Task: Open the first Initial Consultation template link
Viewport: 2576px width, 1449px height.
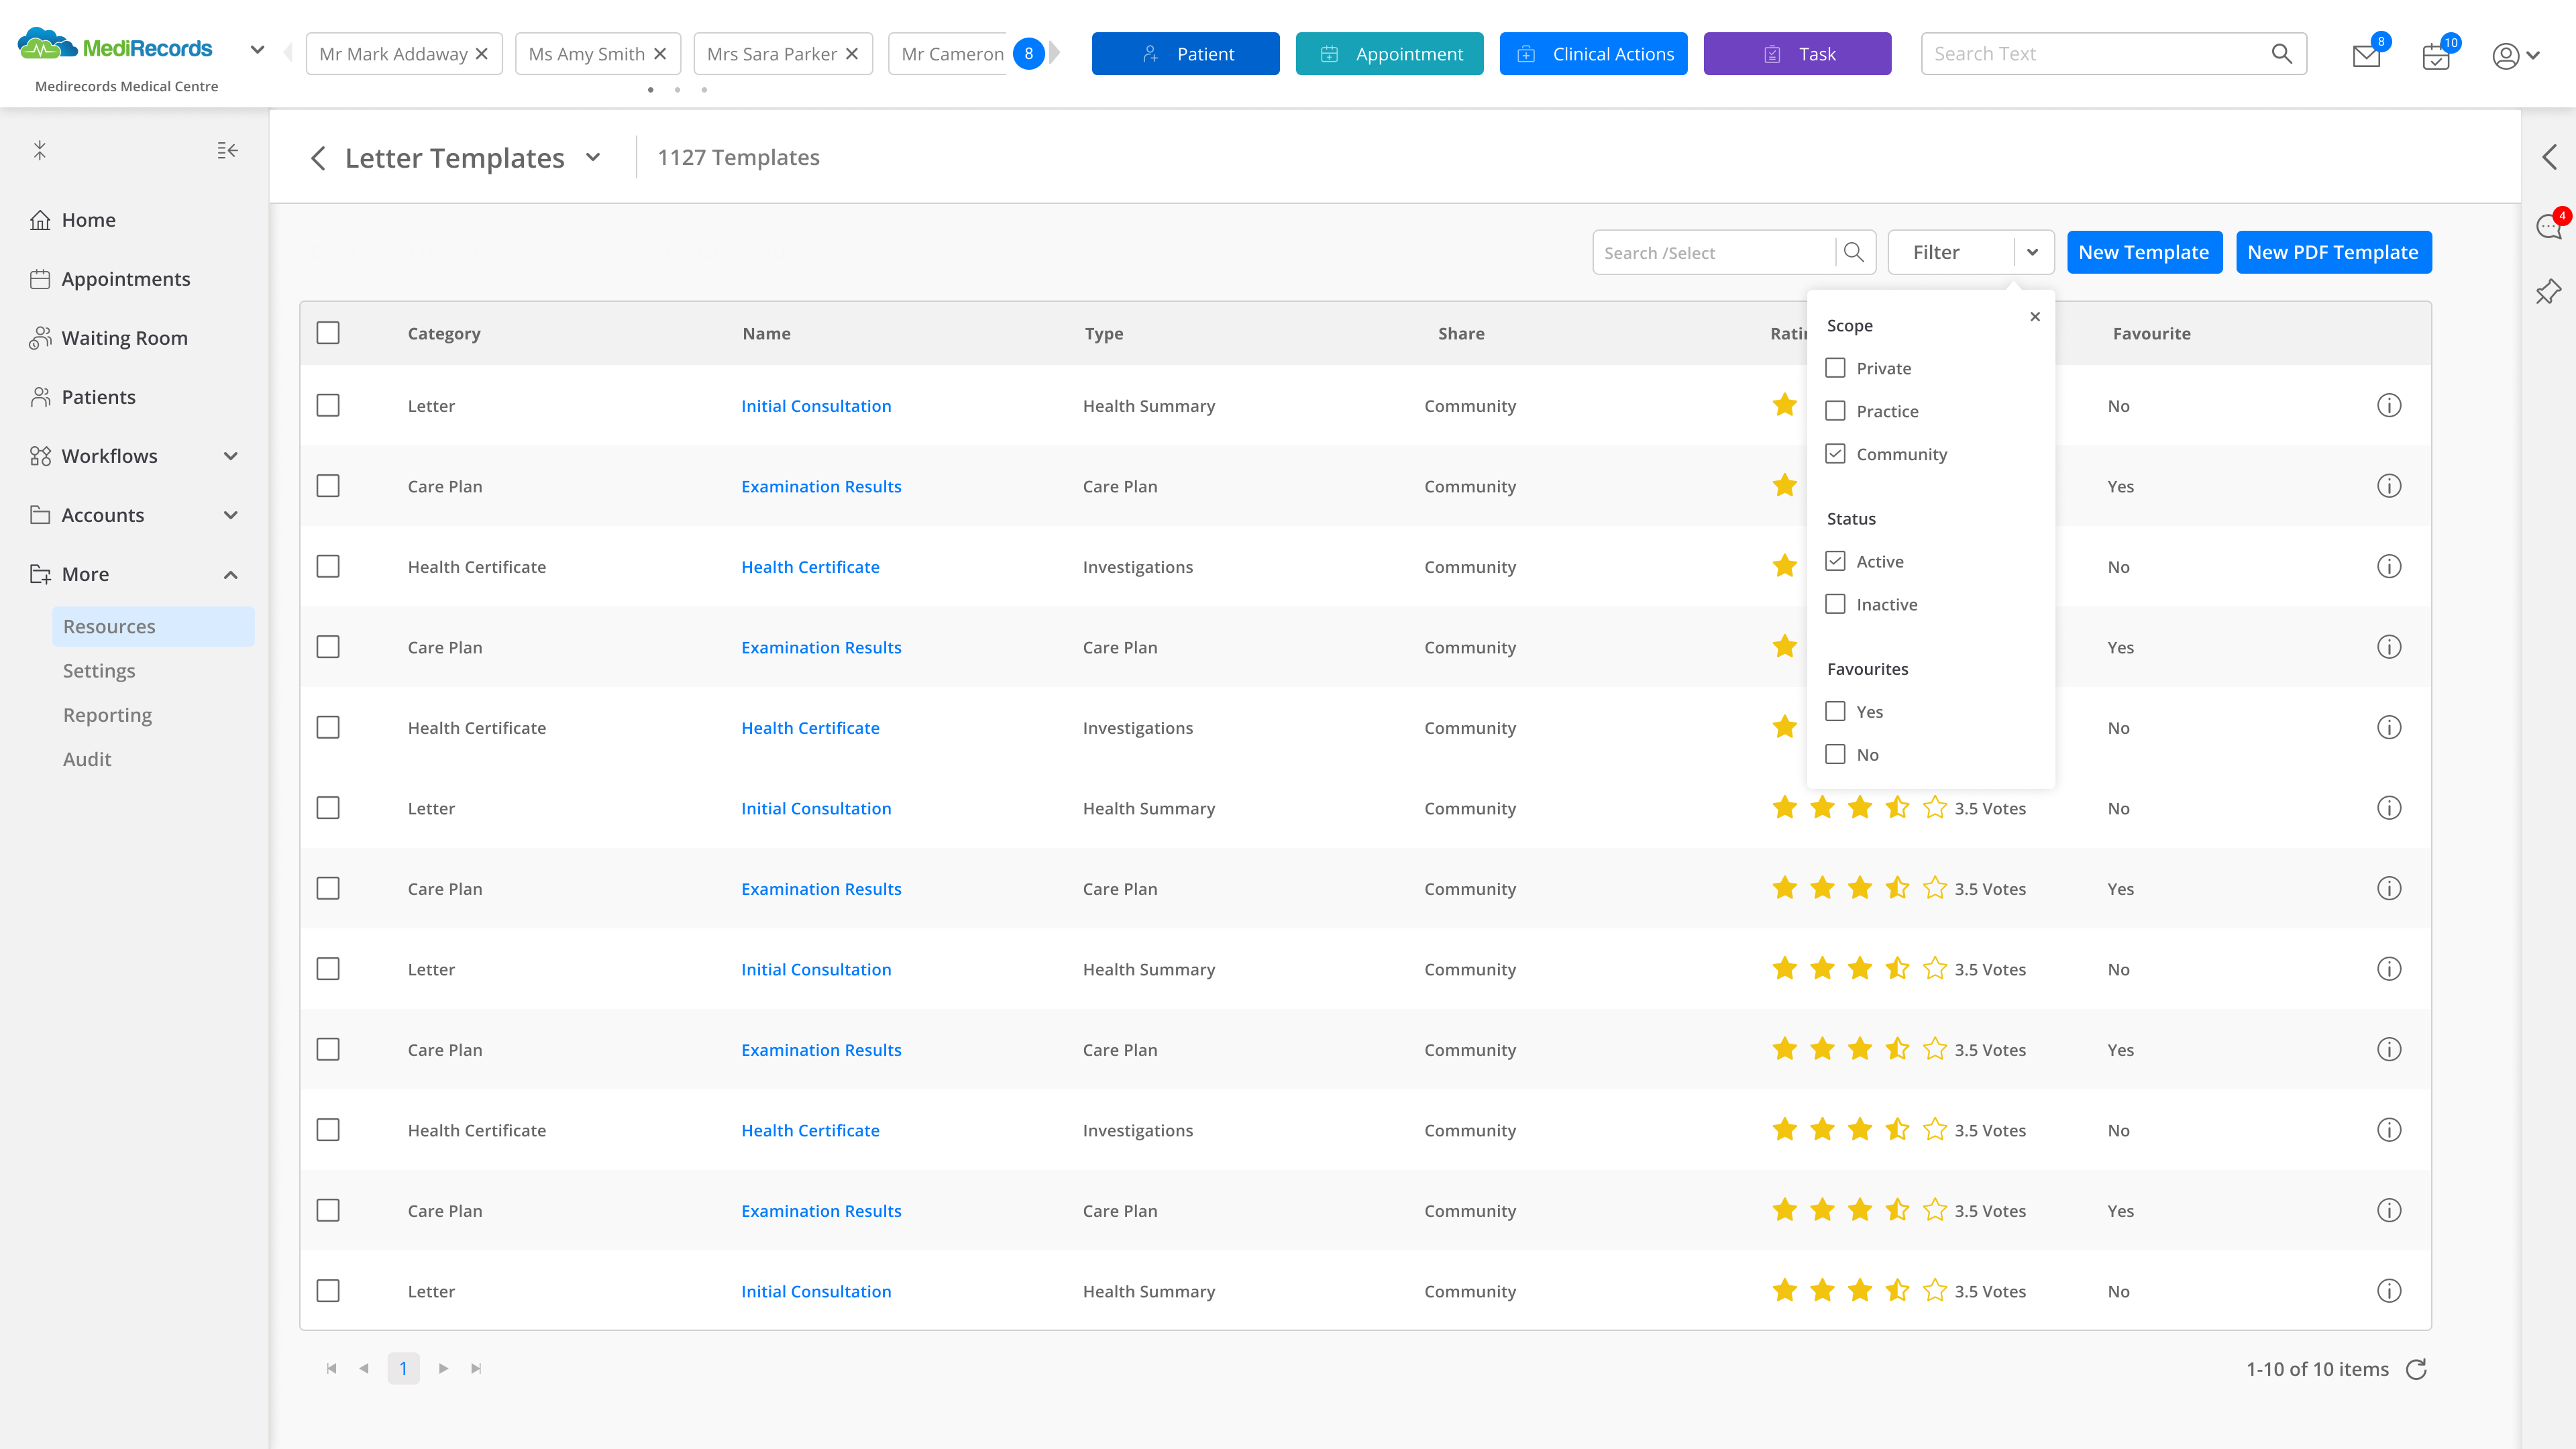Action: point(815,406)
